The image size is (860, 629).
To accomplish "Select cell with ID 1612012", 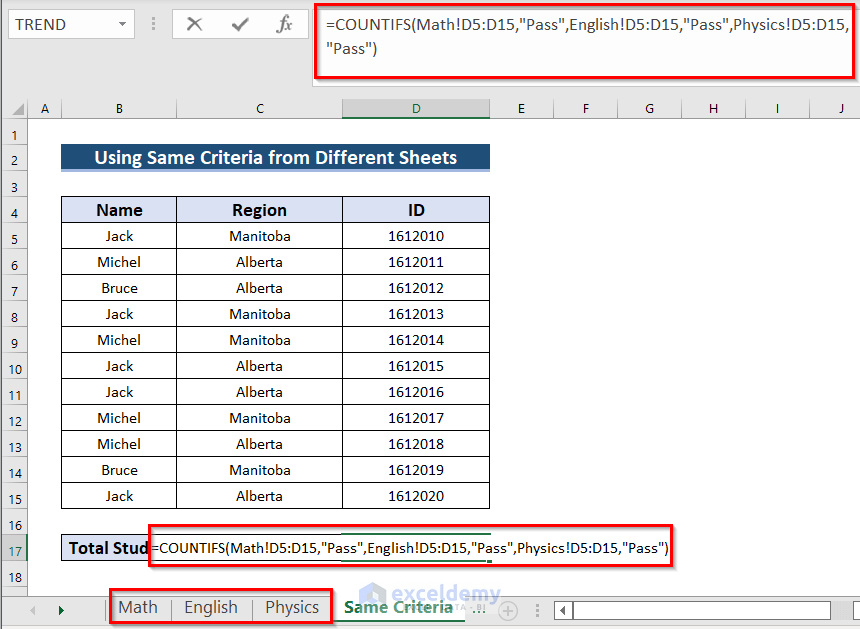I will click(416, 288).
